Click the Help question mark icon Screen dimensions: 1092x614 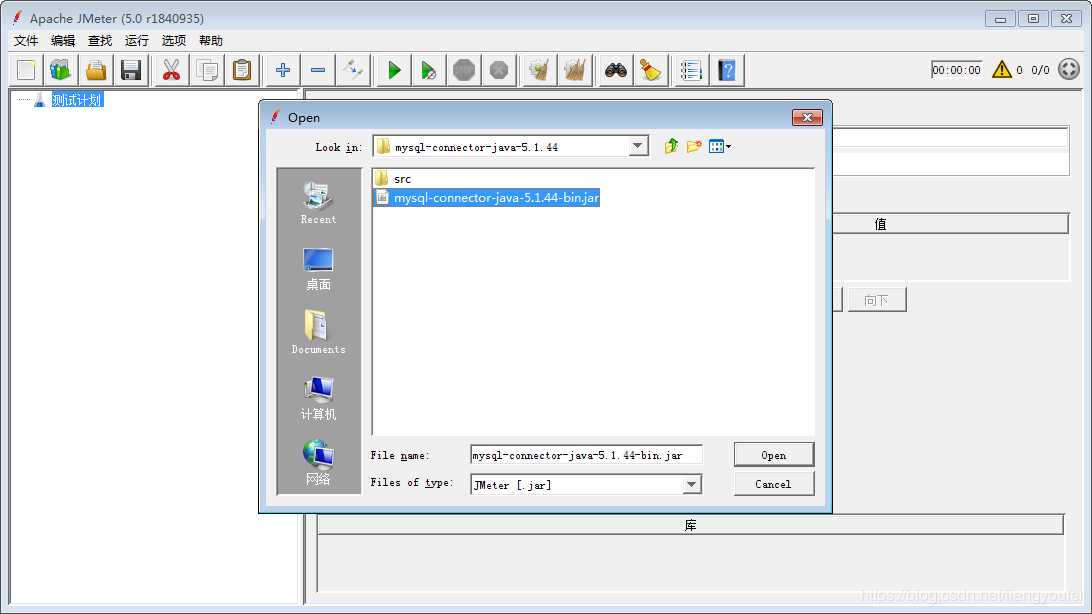coord(726,70)
